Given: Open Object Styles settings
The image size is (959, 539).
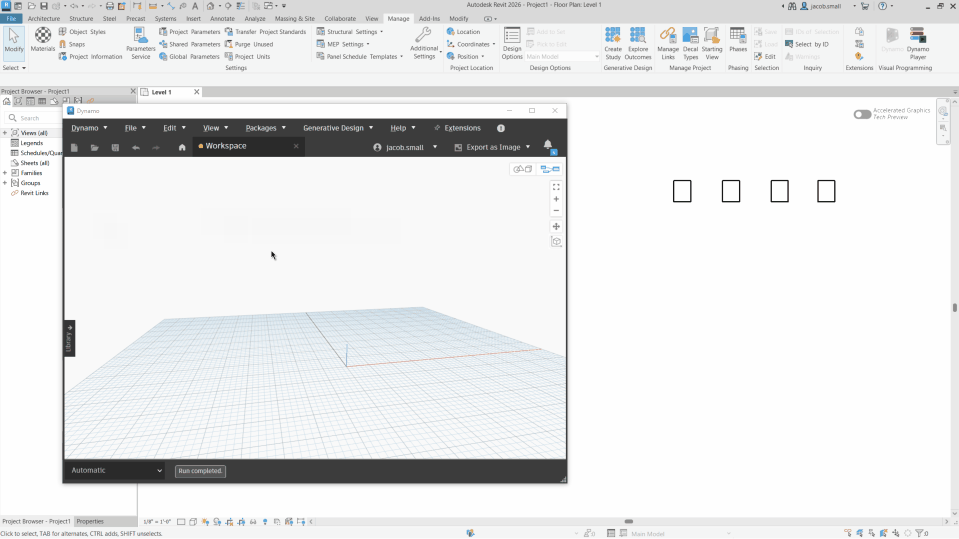Looking at the screenshot, I should click(x=82, y=32).
